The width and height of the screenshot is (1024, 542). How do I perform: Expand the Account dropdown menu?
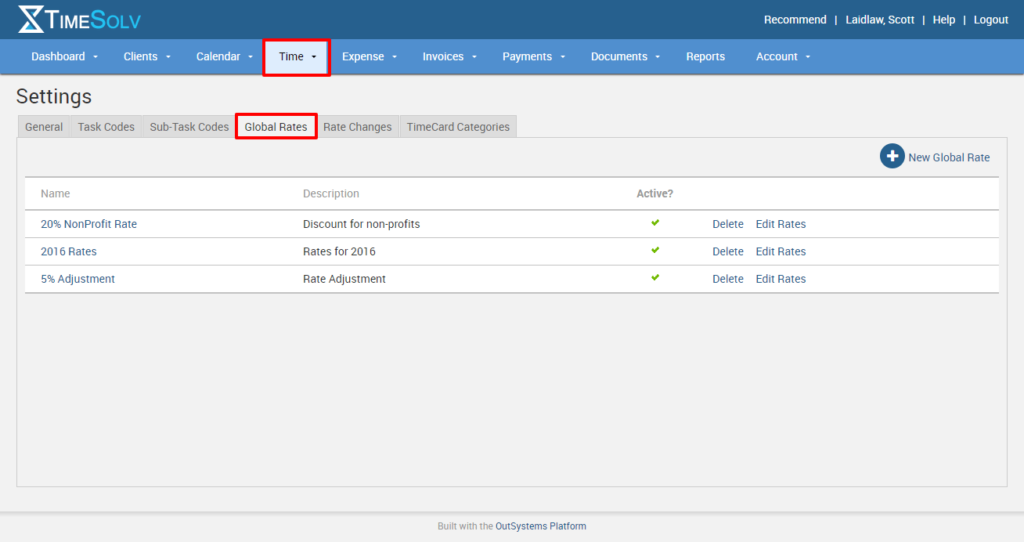pyautogui.click(x=782, y=57)
